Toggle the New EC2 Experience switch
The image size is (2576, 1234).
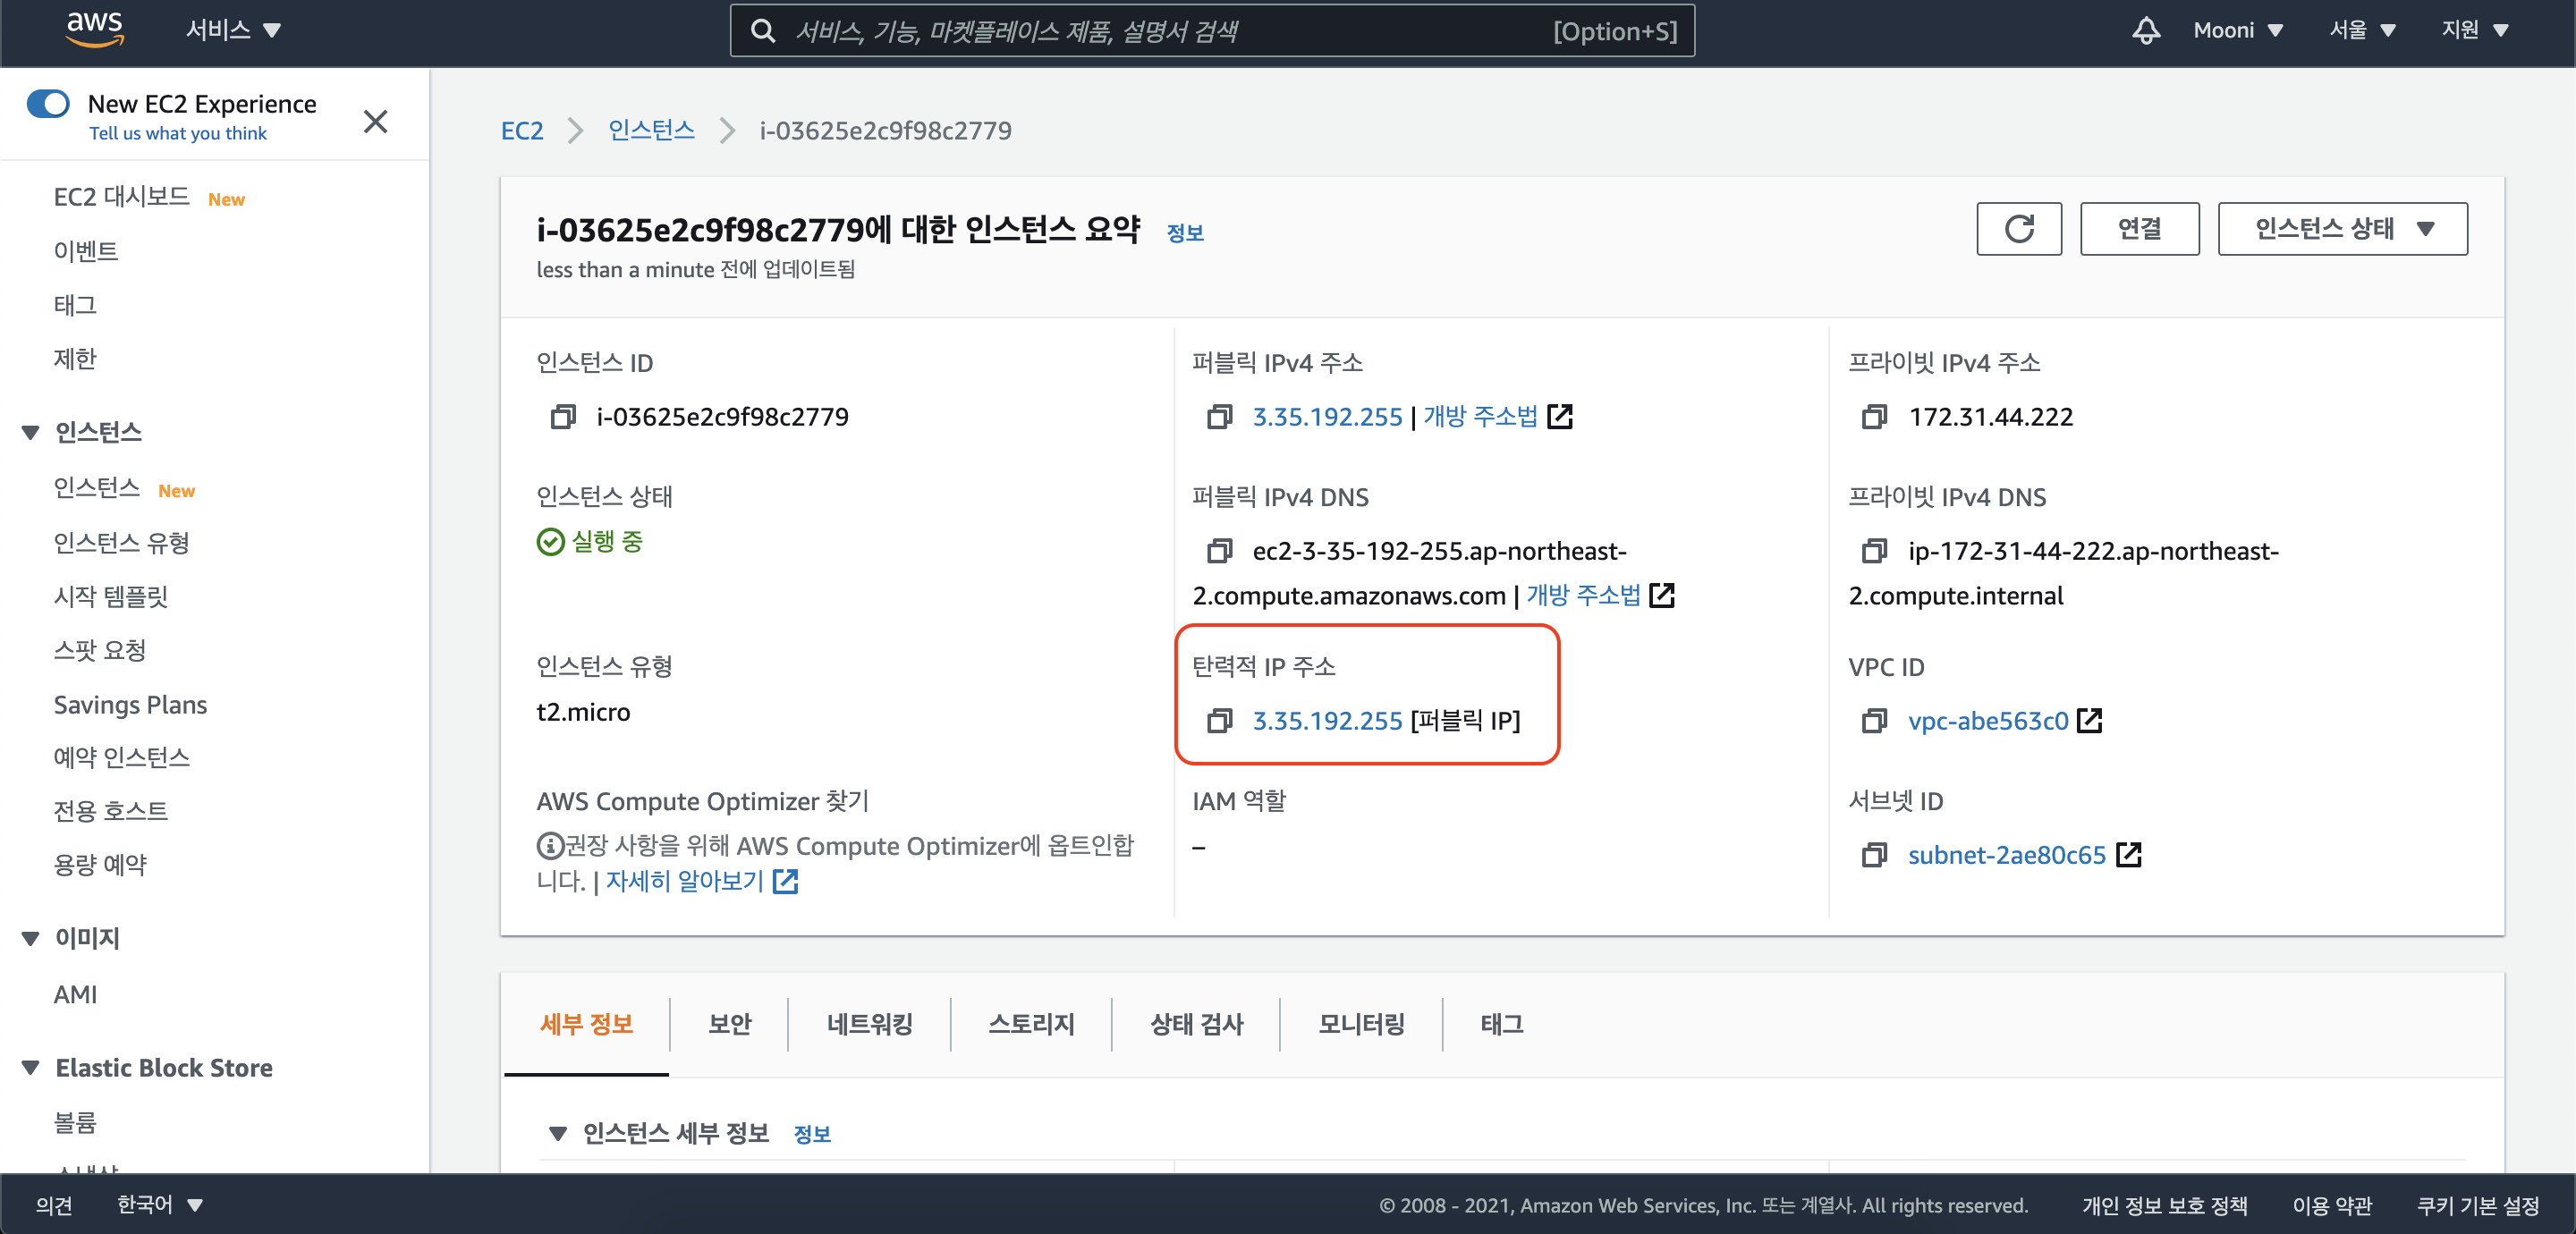pyautogui.click(x=48, y=104)
